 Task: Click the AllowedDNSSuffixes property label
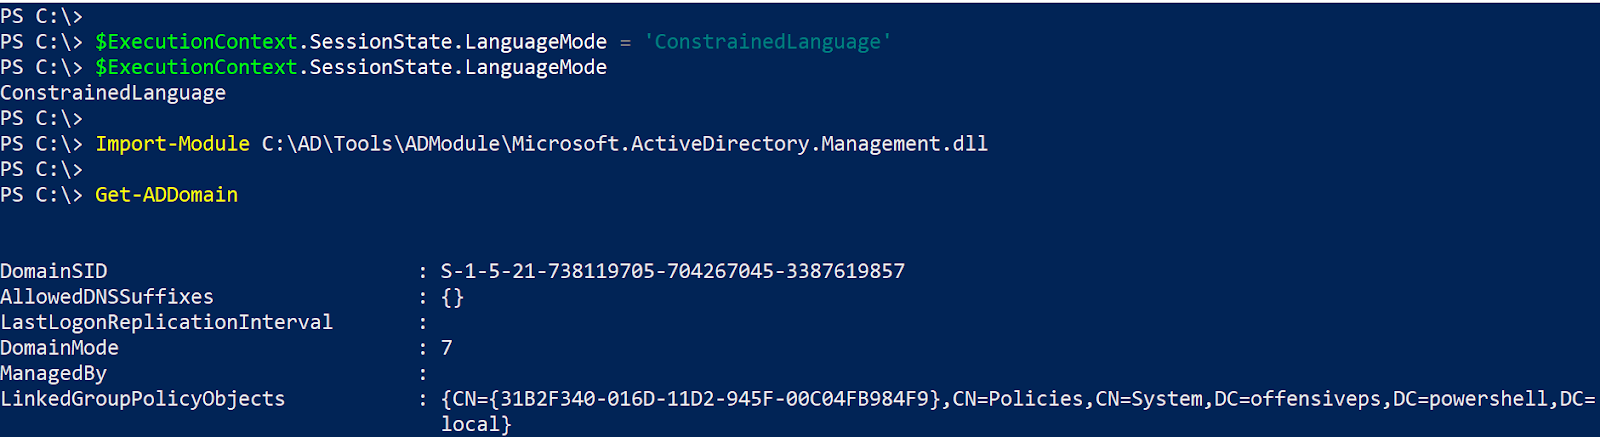pos(107,297)
